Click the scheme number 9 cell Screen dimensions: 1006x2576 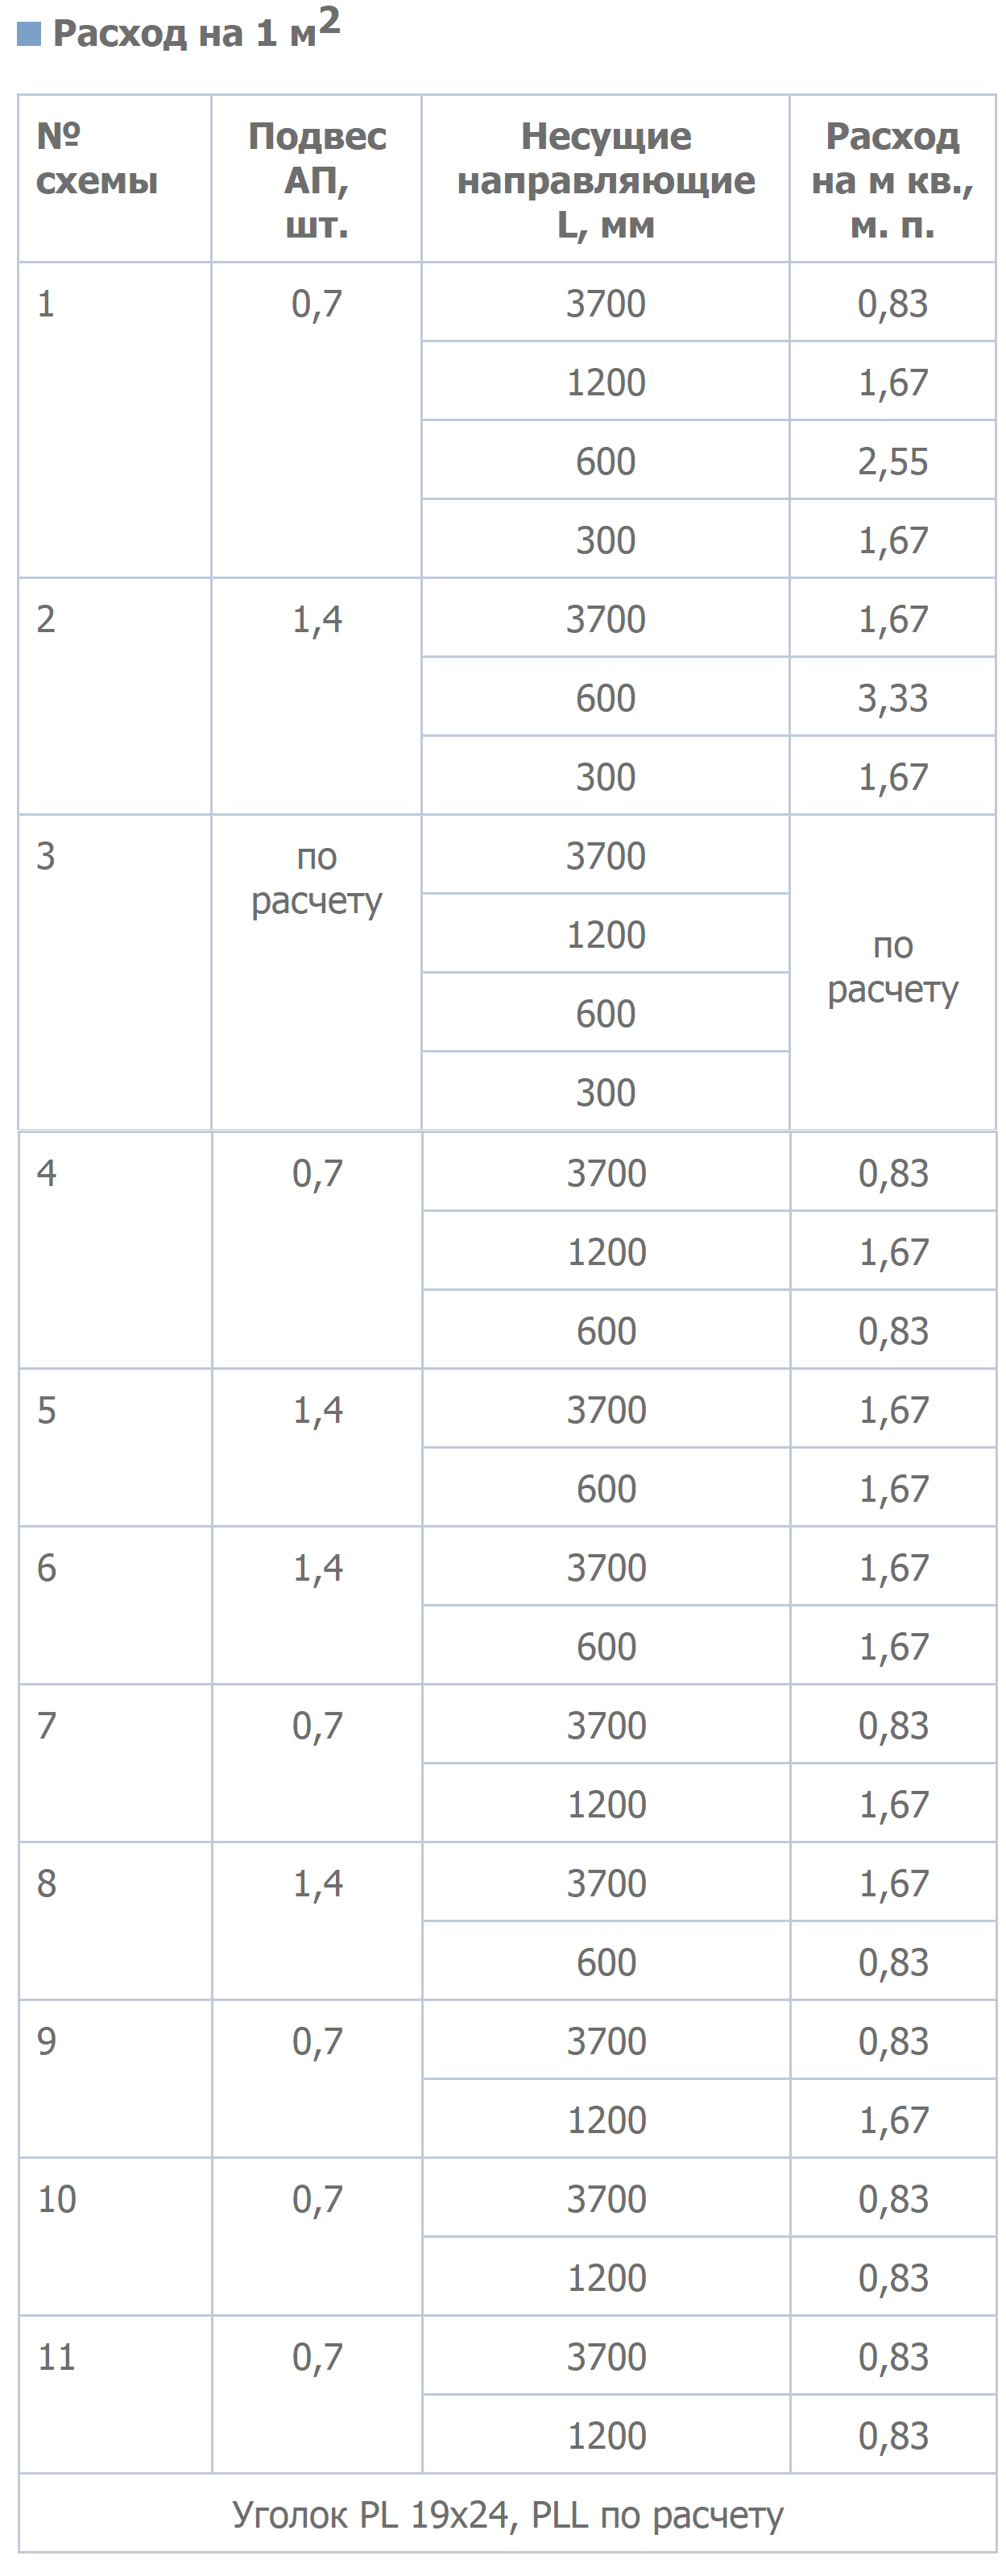(x=116, y=2078)
